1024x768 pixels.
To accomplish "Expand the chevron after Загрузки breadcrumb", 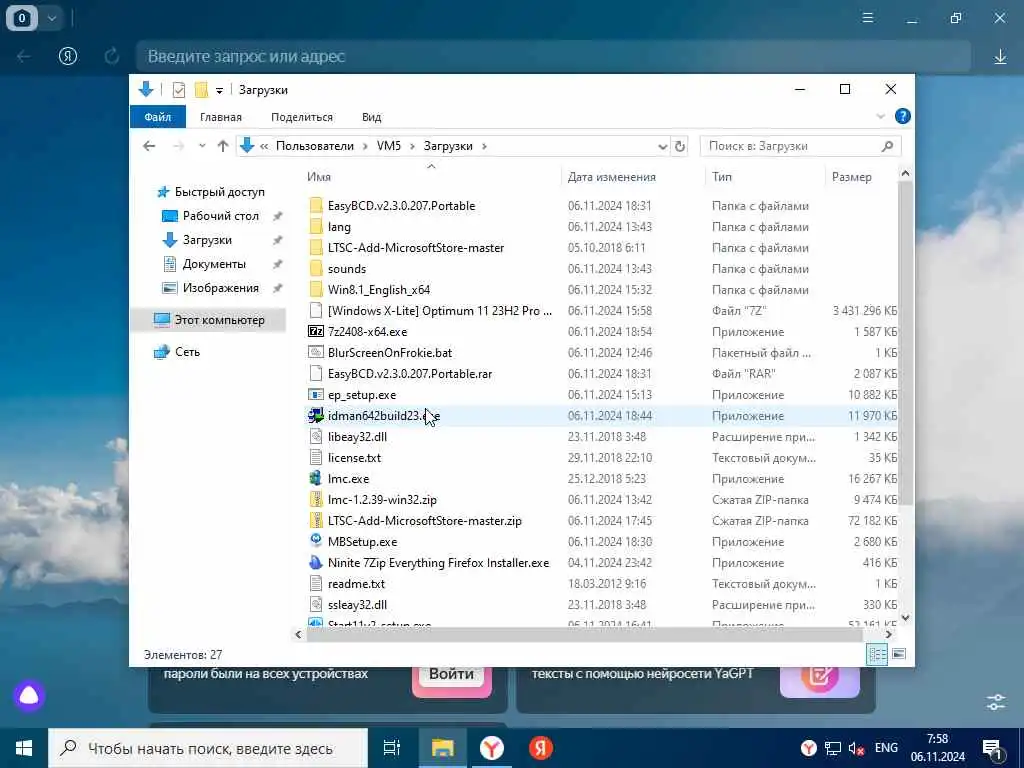I will [x=485, y=146].
